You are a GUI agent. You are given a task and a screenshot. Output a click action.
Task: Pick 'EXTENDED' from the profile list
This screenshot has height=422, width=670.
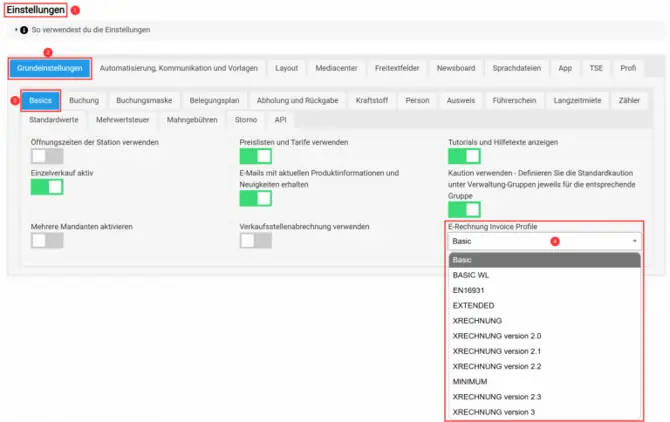click(544, 306)
